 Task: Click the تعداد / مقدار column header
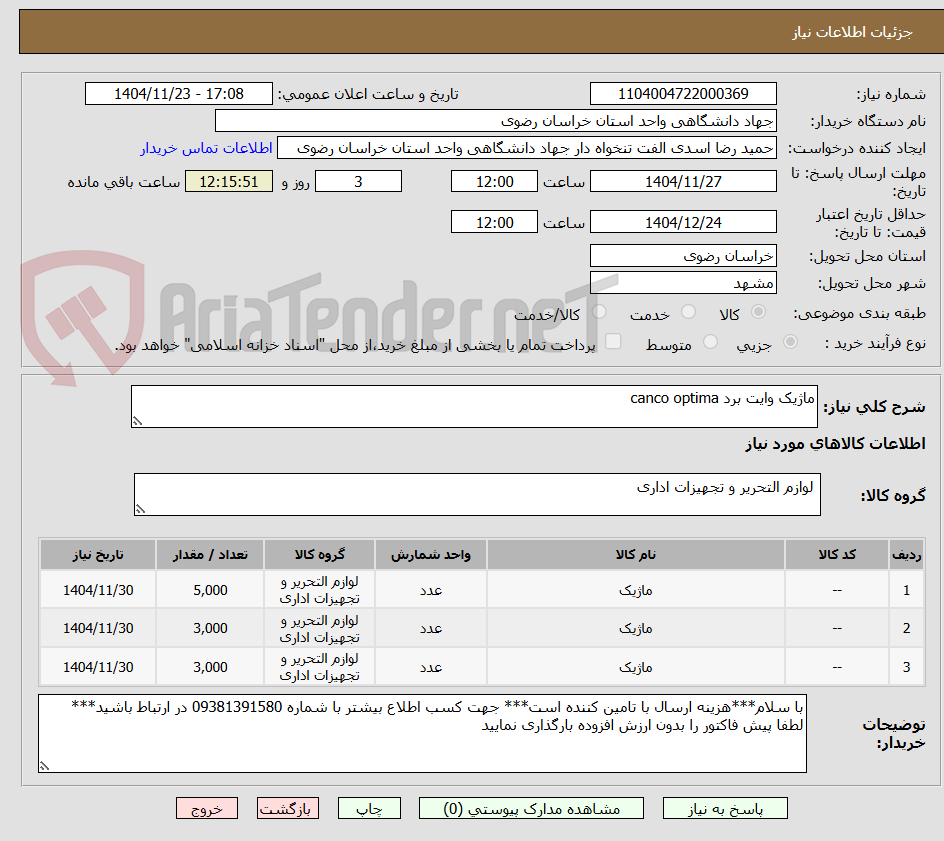coord(210,554)
